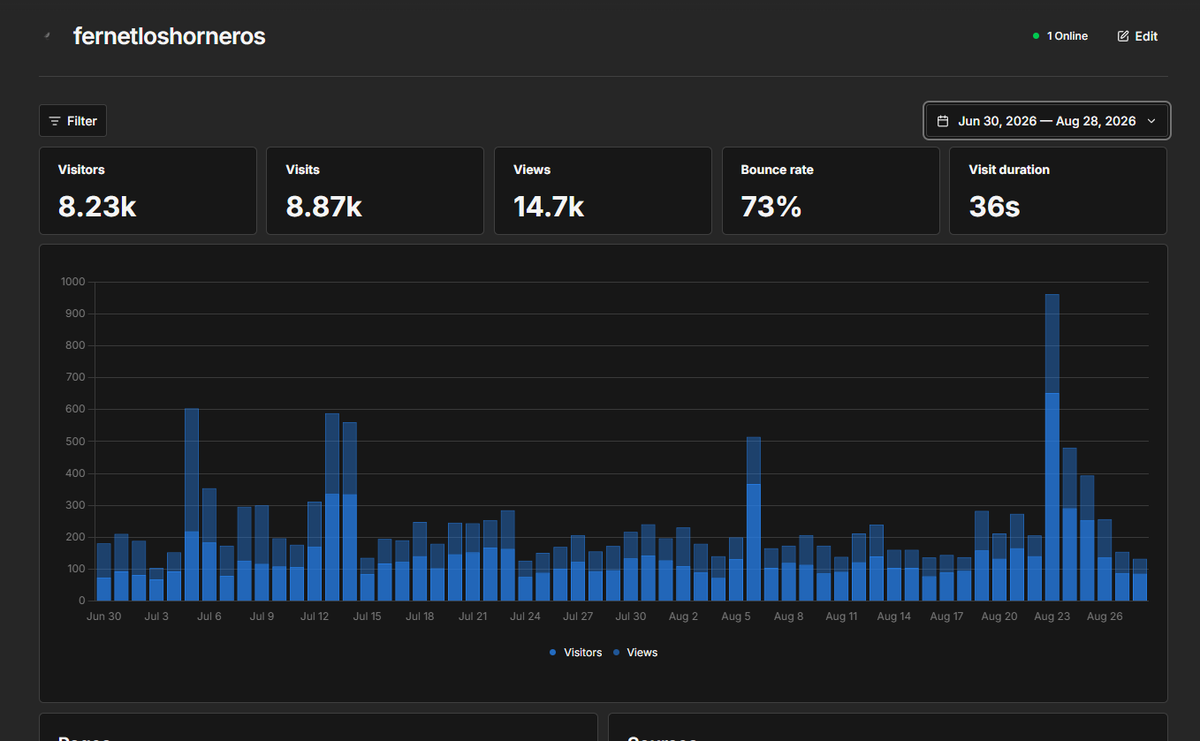
Task: Open the Filter button
Action: (x=73, y=121)
